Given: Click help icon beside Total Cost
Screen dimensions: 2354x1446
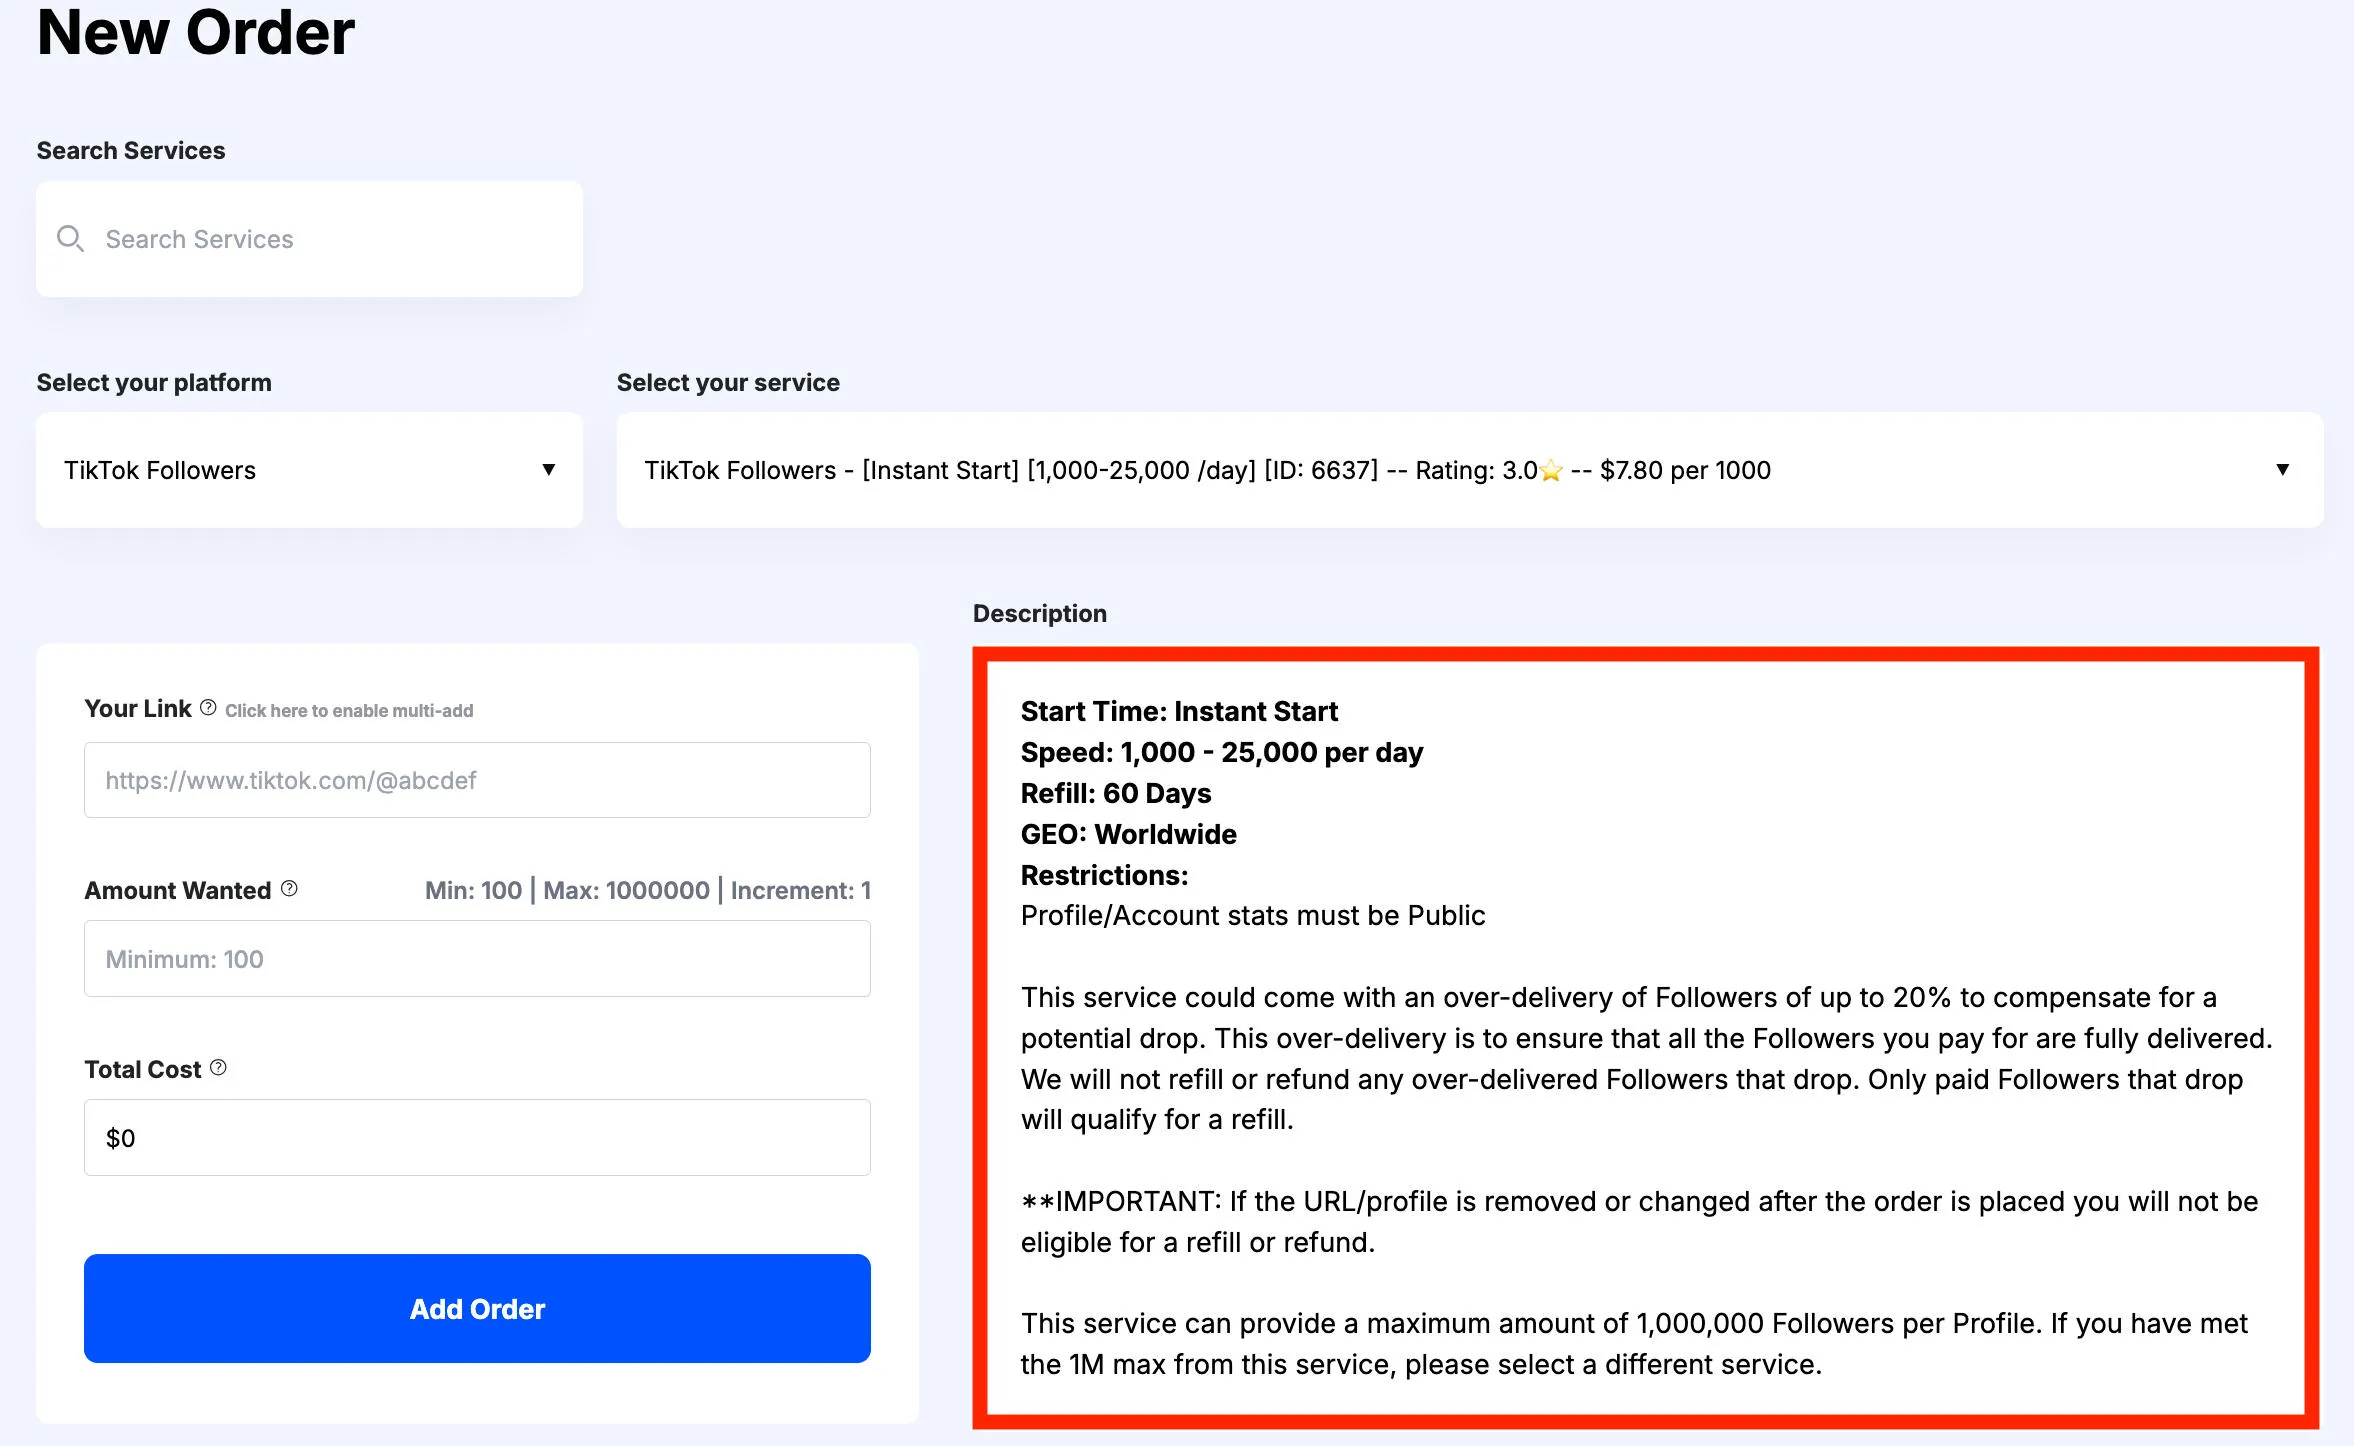Looking at the screenshot, I should coord(218,1068).
